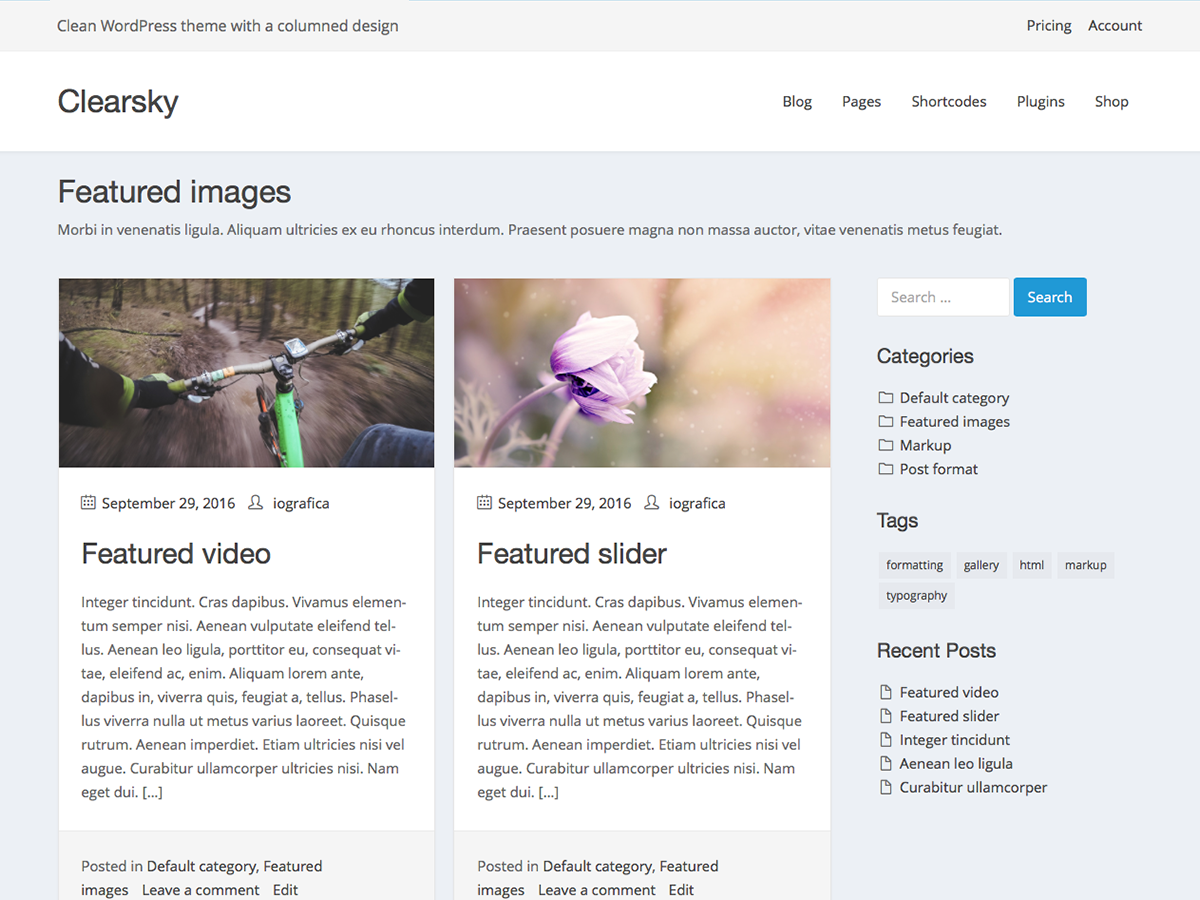Viewport: 1200px width, 900px height.
Task: Go to the Pricing page
Action: click(1048, 25)
